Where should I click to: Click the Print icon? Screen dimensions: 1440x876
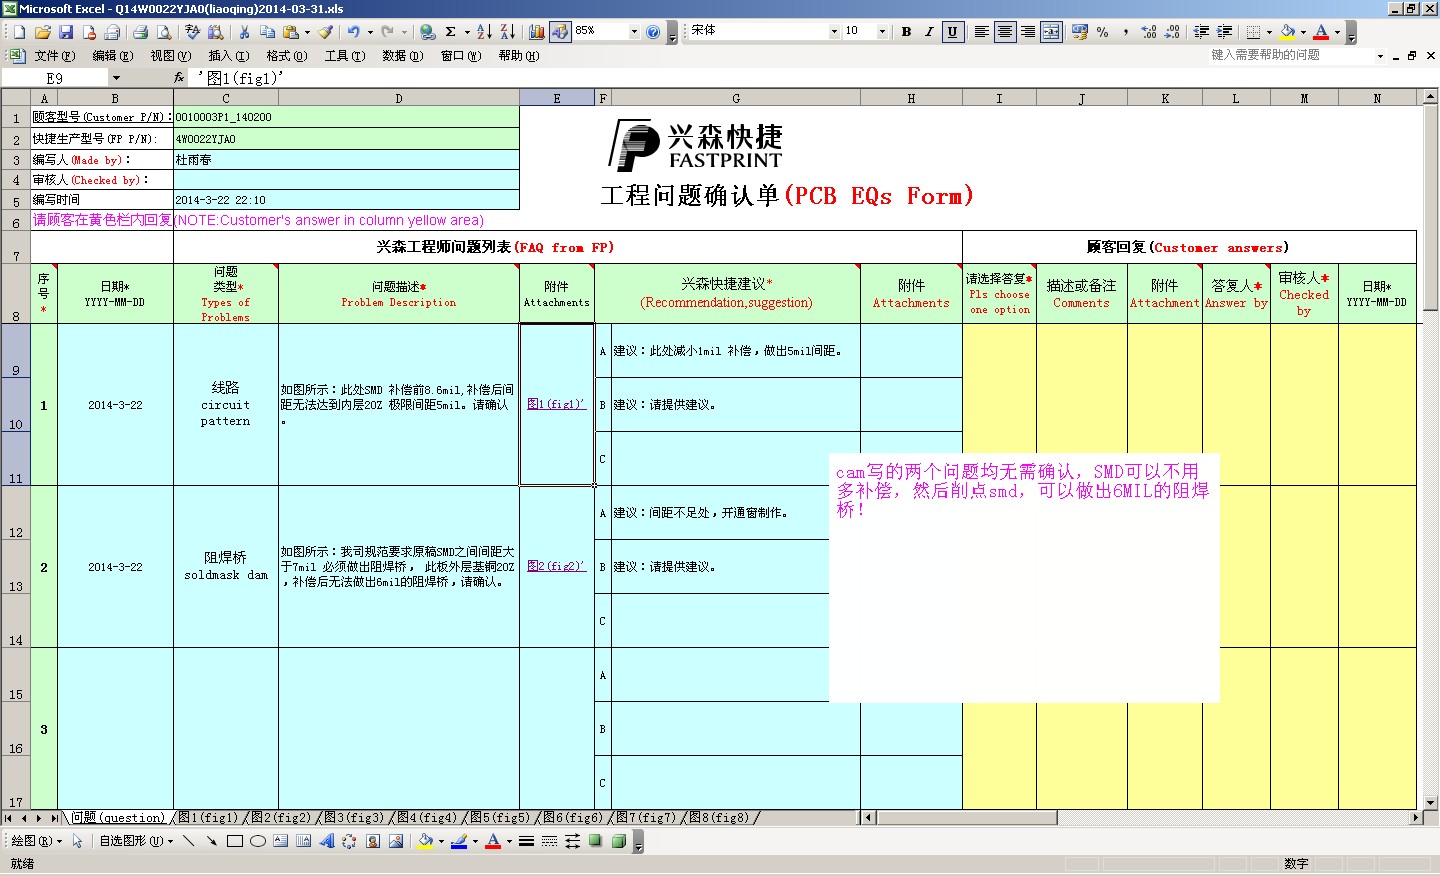click(141, 32)
